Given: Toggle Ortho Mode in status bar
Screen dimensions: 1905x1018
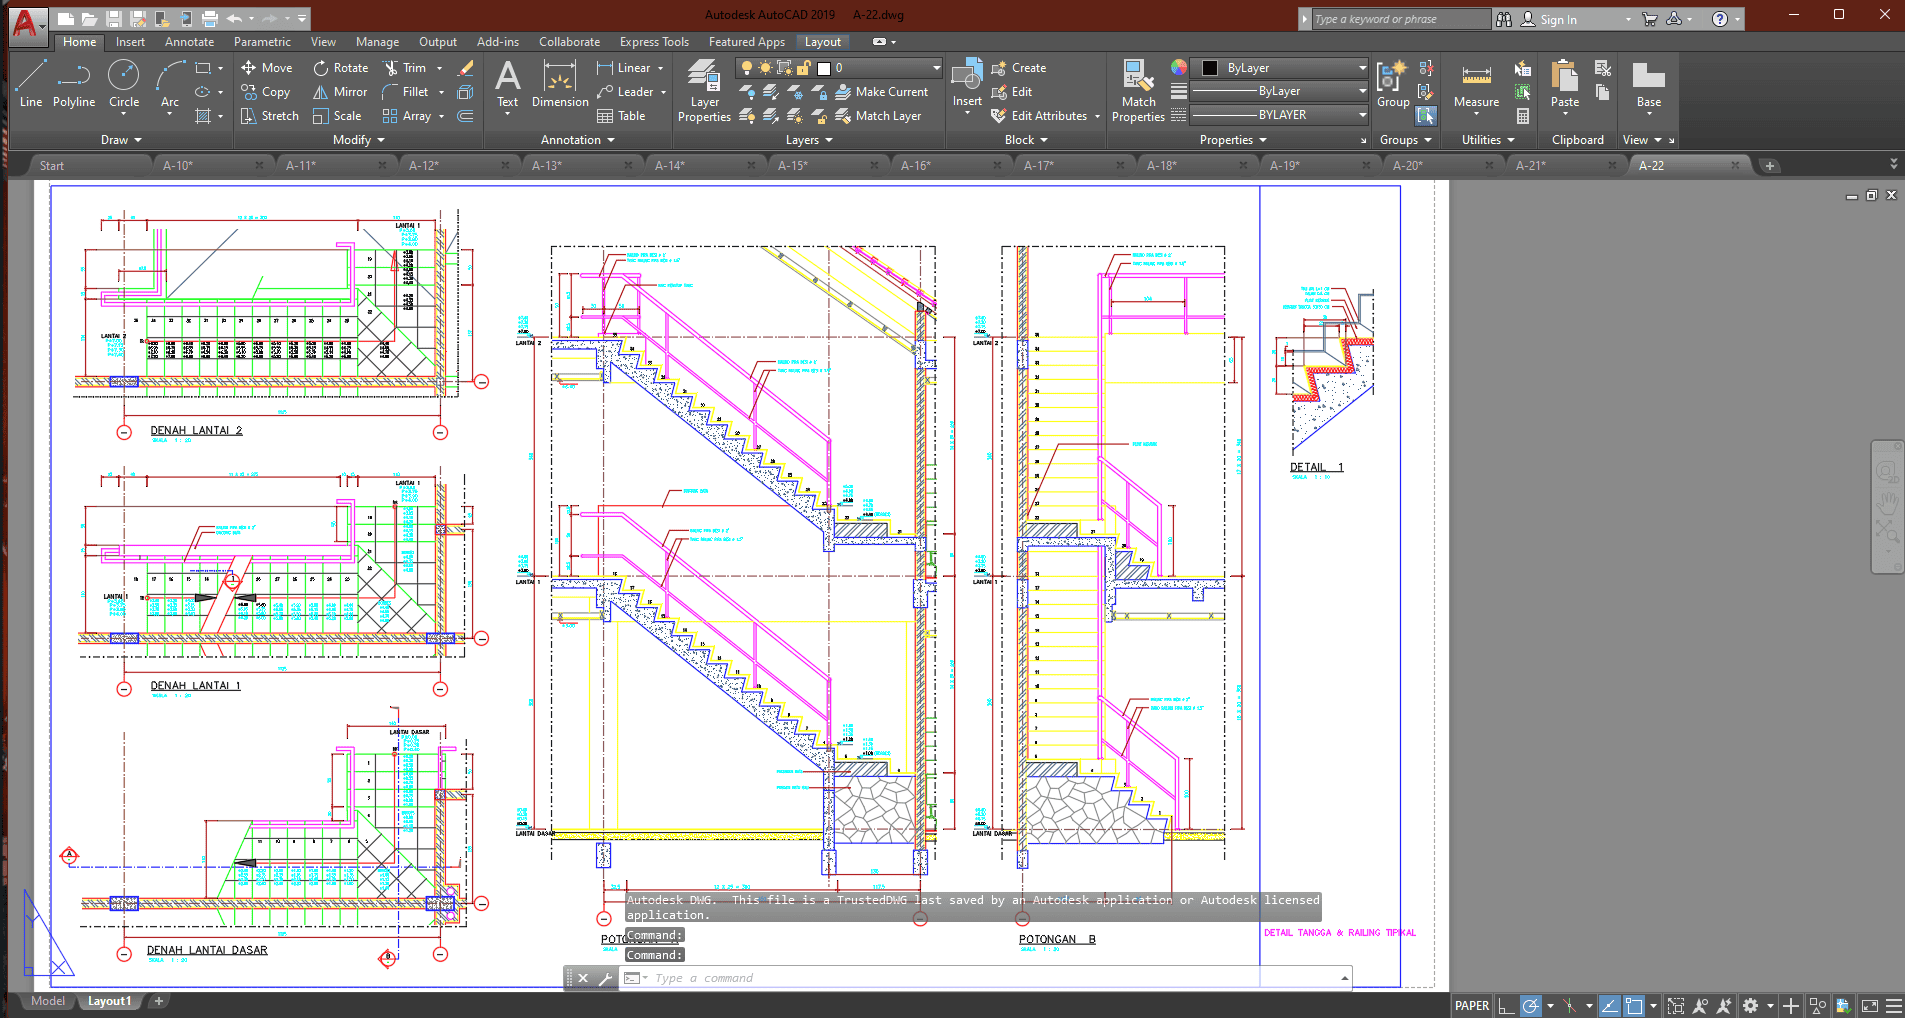Looking at the screenshot, I should [x=1506, y=1006].
